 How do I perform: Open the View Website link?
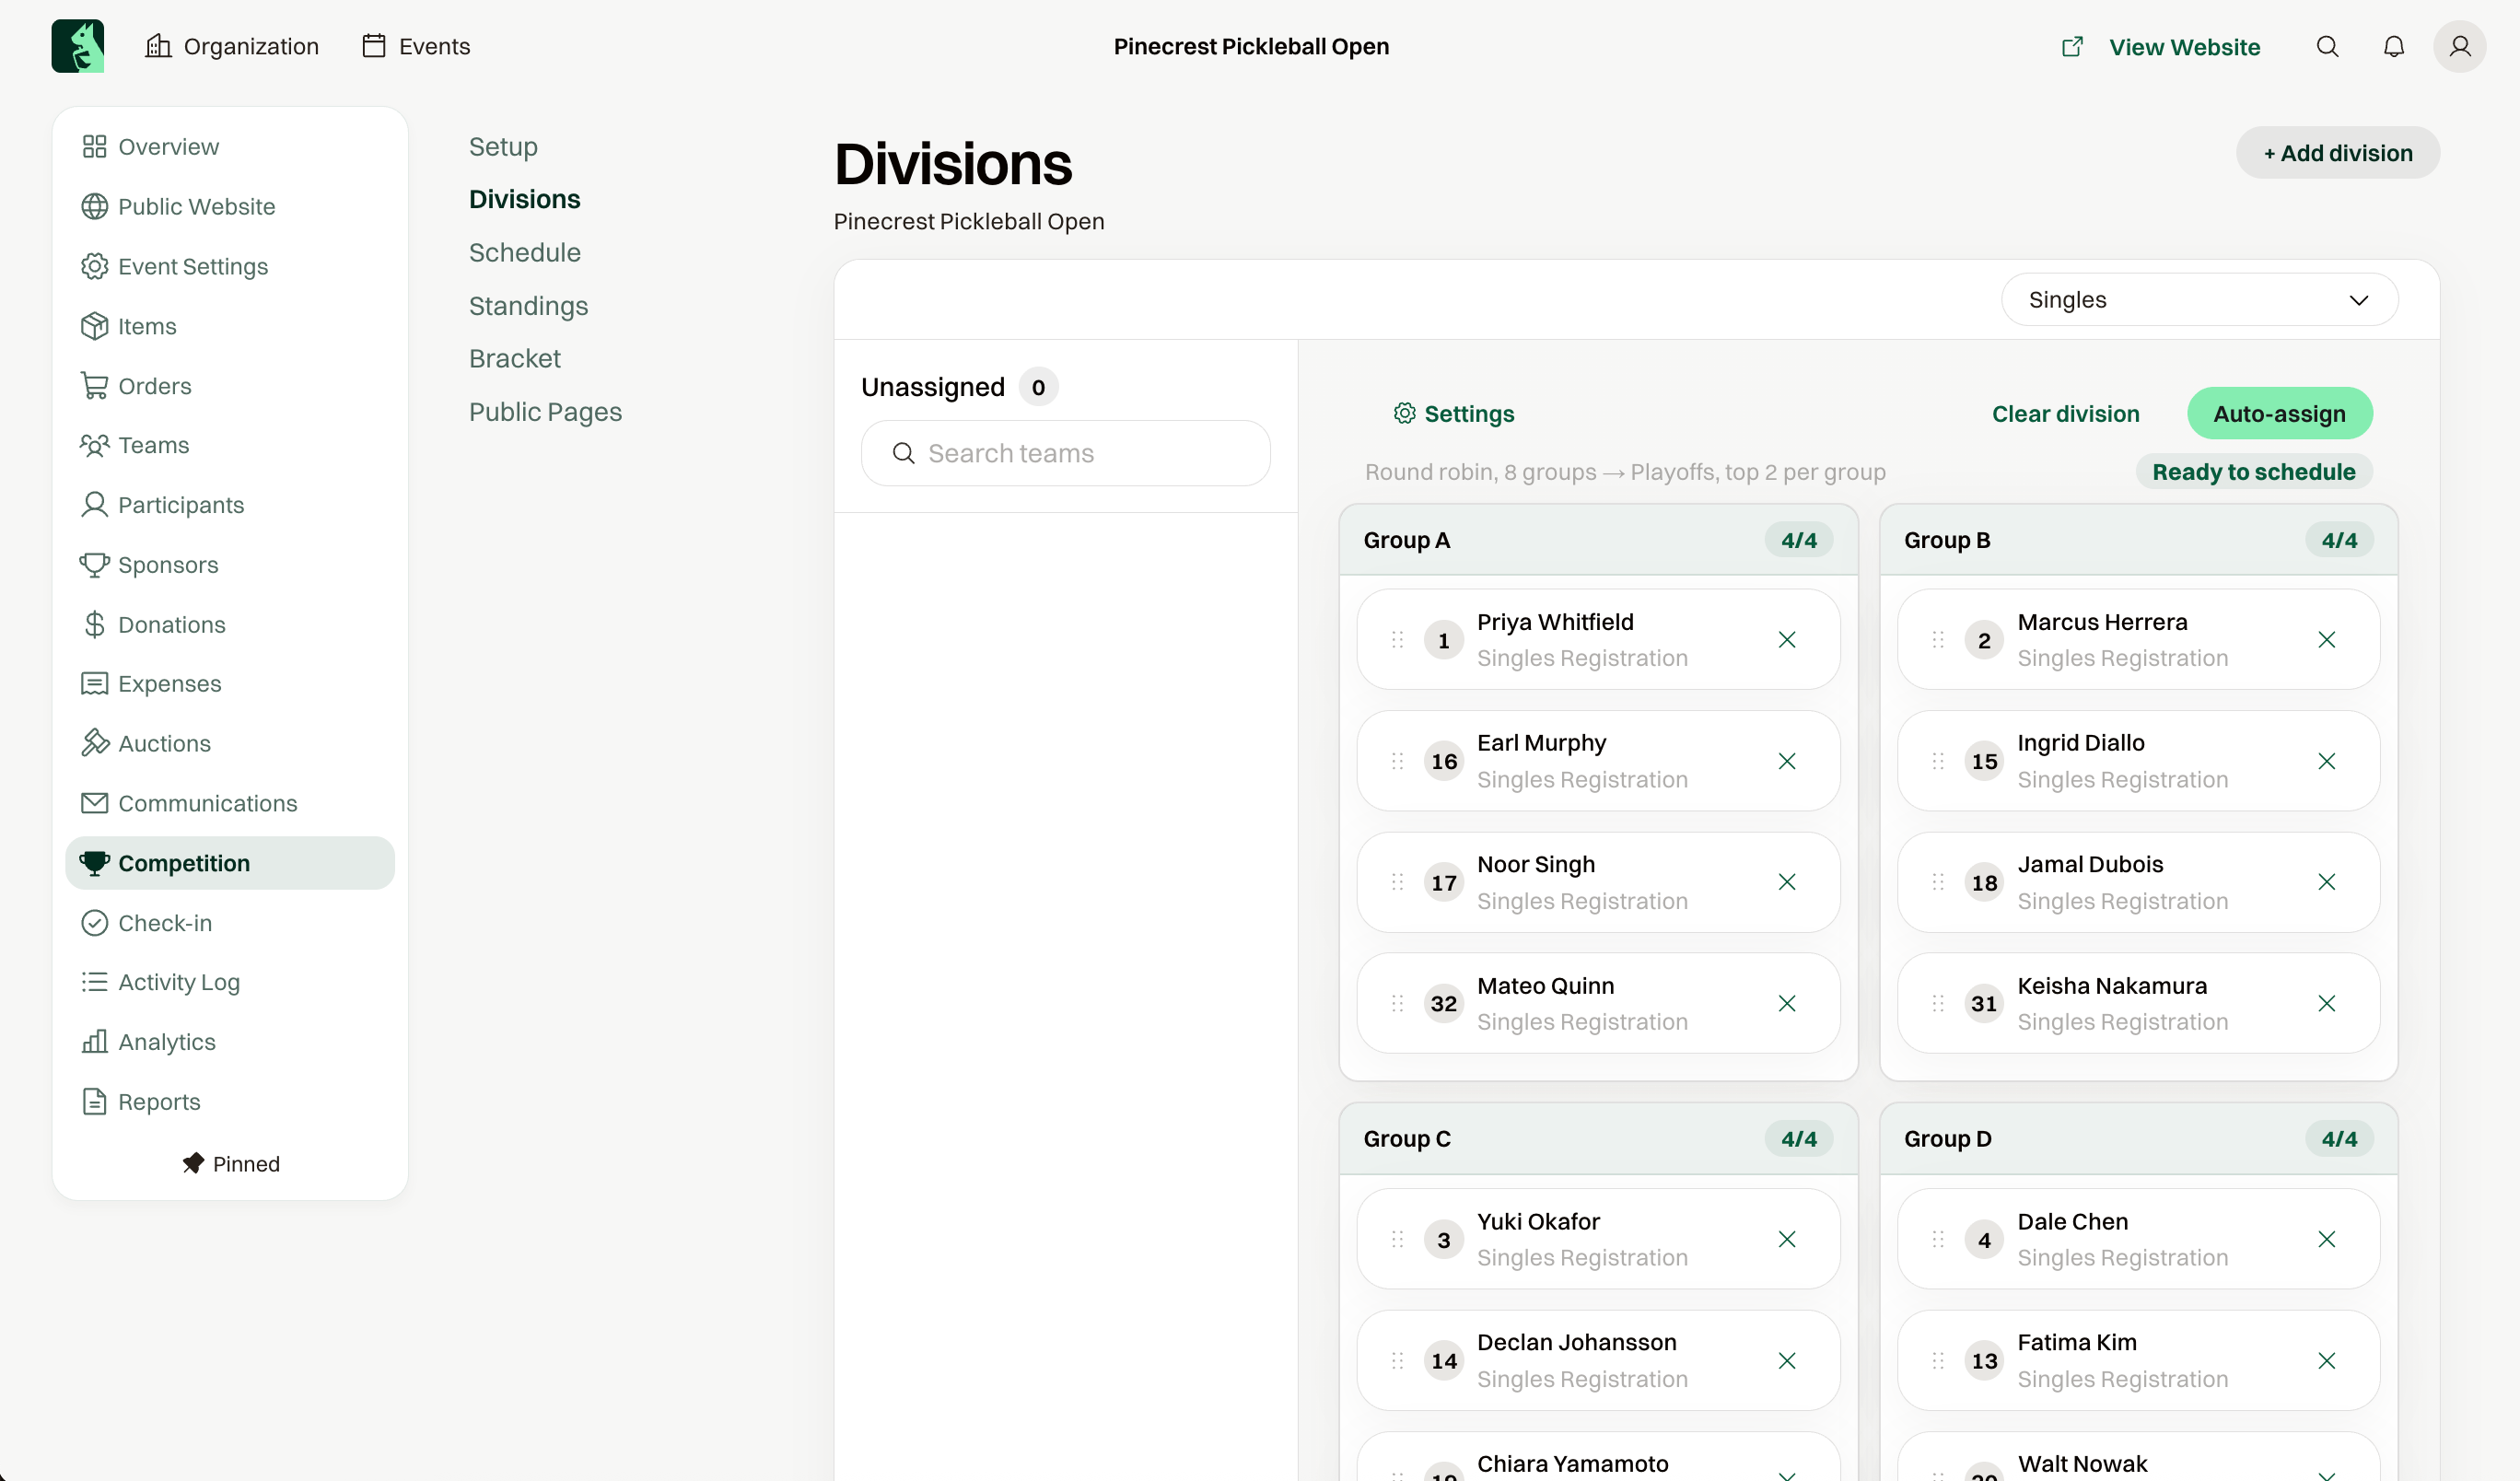(2161, 47)
